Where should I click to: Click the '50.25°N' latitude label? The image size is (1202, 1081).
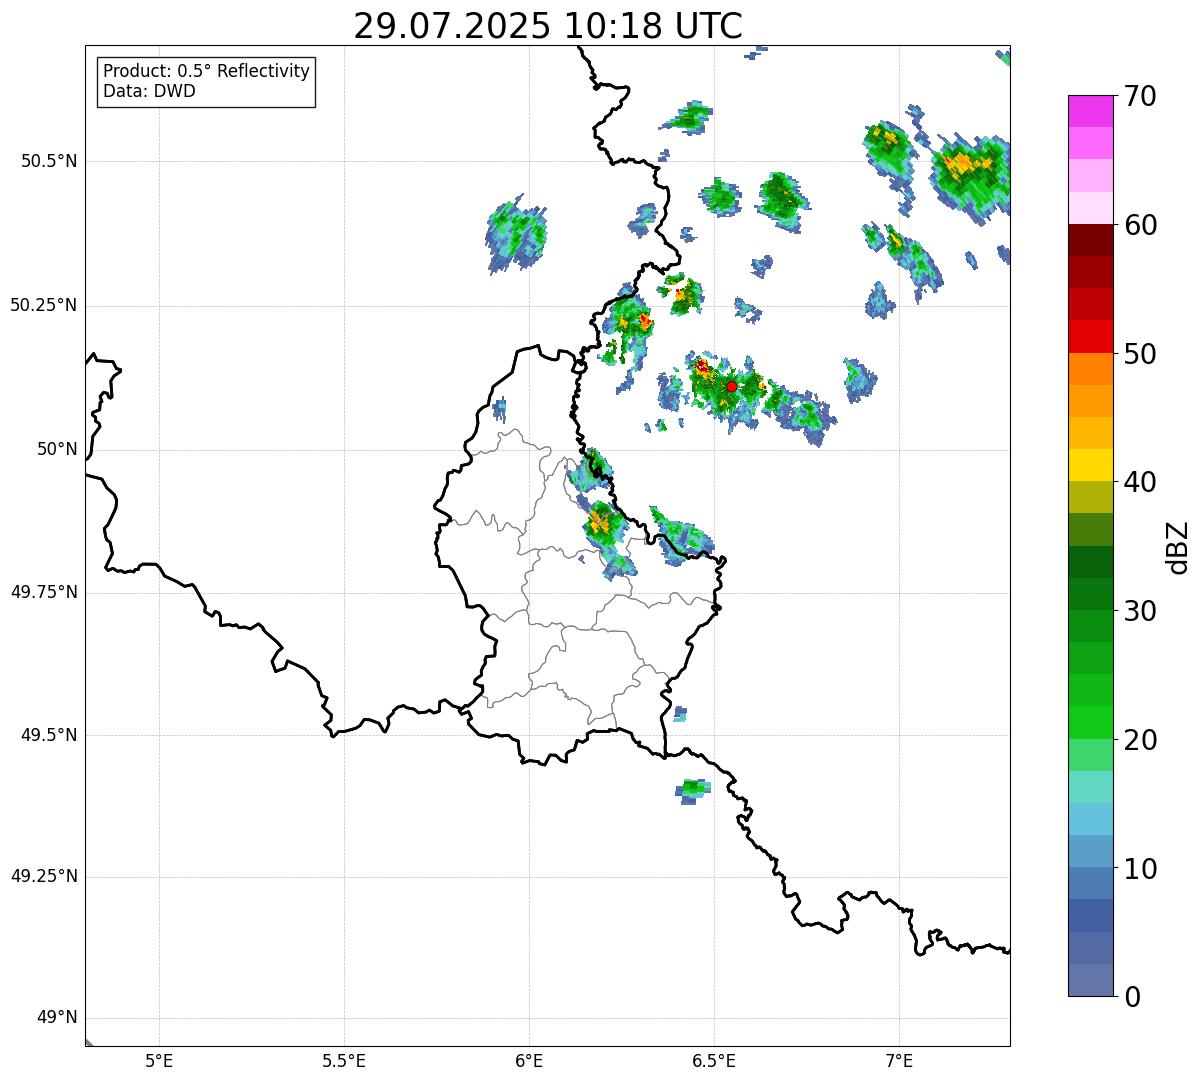click(x=44, y=305)
